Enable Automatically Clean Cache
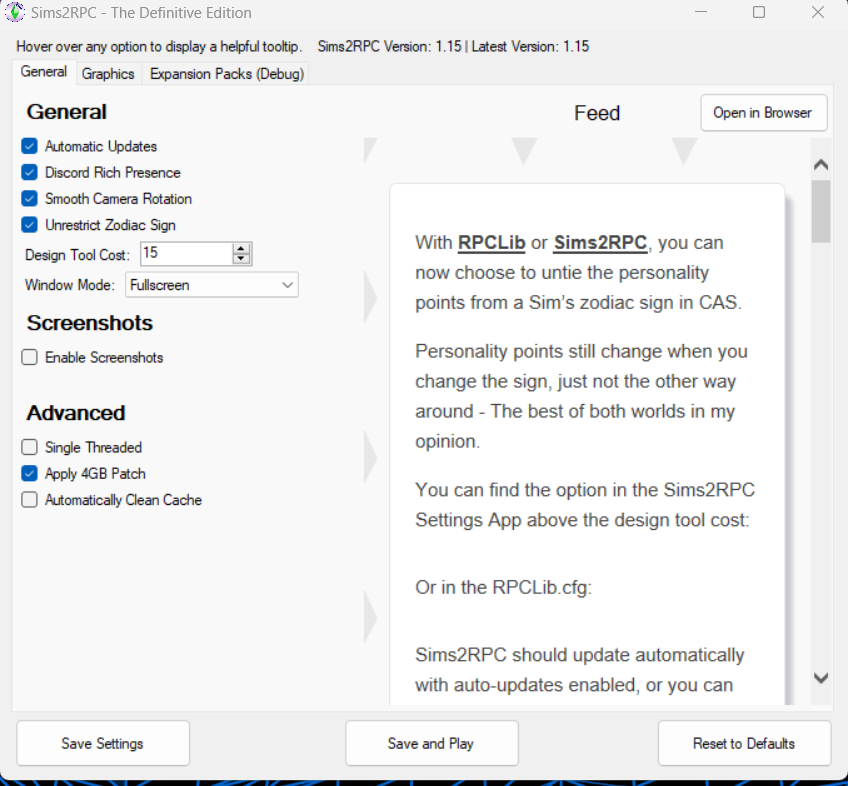The height and width of the screenshot is (786, 848). pyautogui.click(x=30, y=500)
